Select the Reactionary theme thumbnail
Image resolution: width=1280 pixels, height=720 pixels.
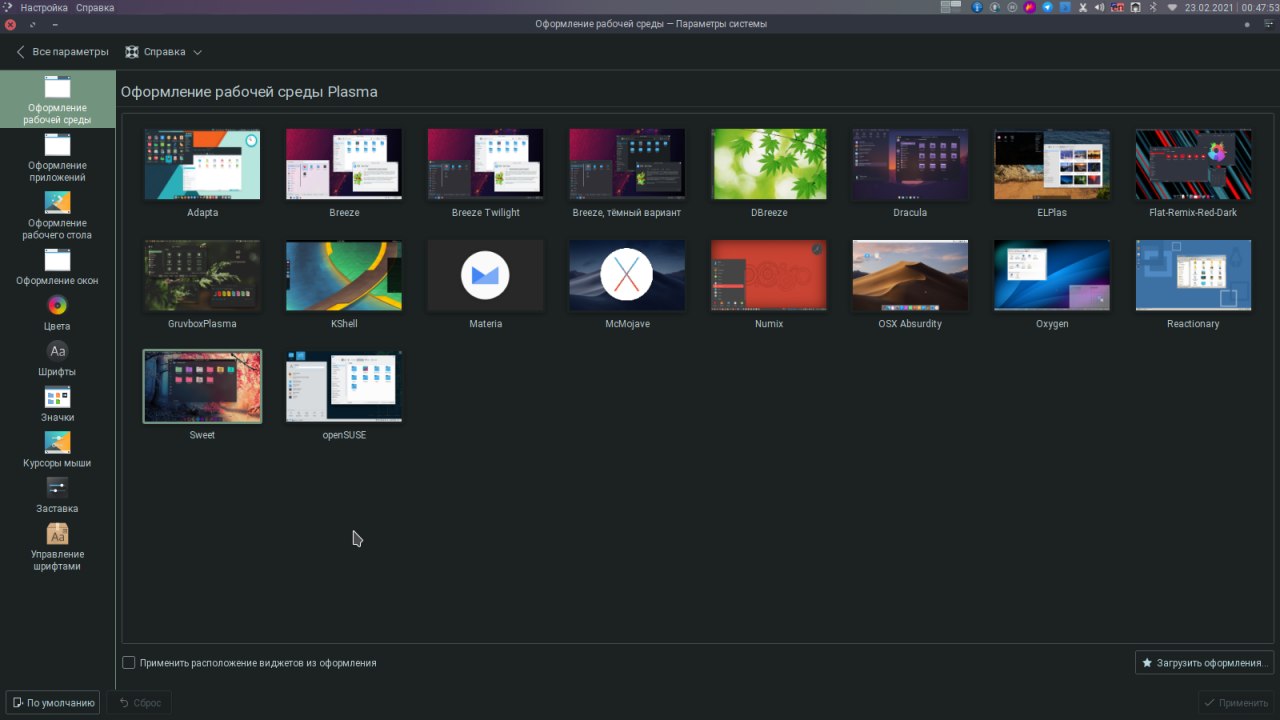pyautogui.click(x=1193, y=275)
